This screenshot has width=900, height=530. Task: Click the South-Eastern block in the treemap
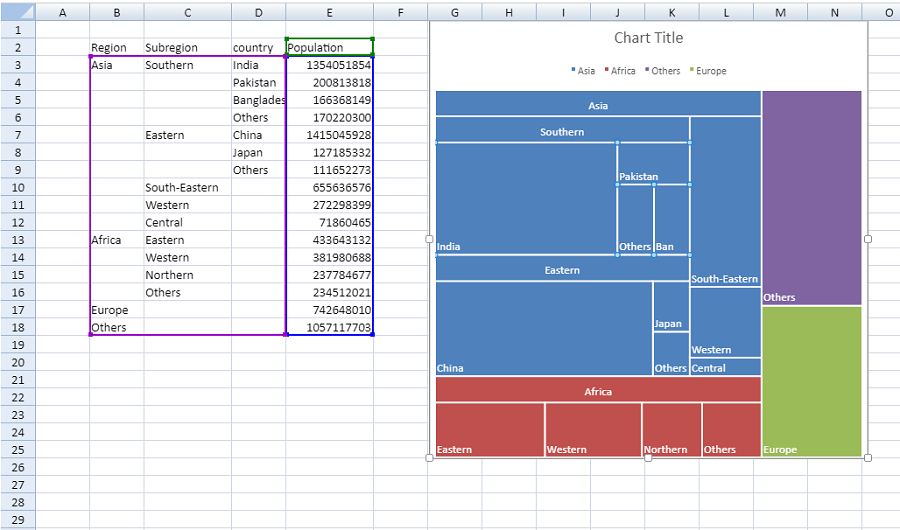point(726,202)
